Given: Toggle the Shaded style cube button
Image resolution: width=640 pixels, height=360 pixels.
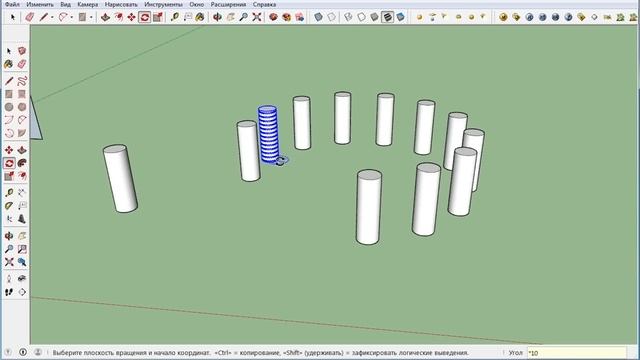Looking at the screenshot, I should click(x=374, y=17).
